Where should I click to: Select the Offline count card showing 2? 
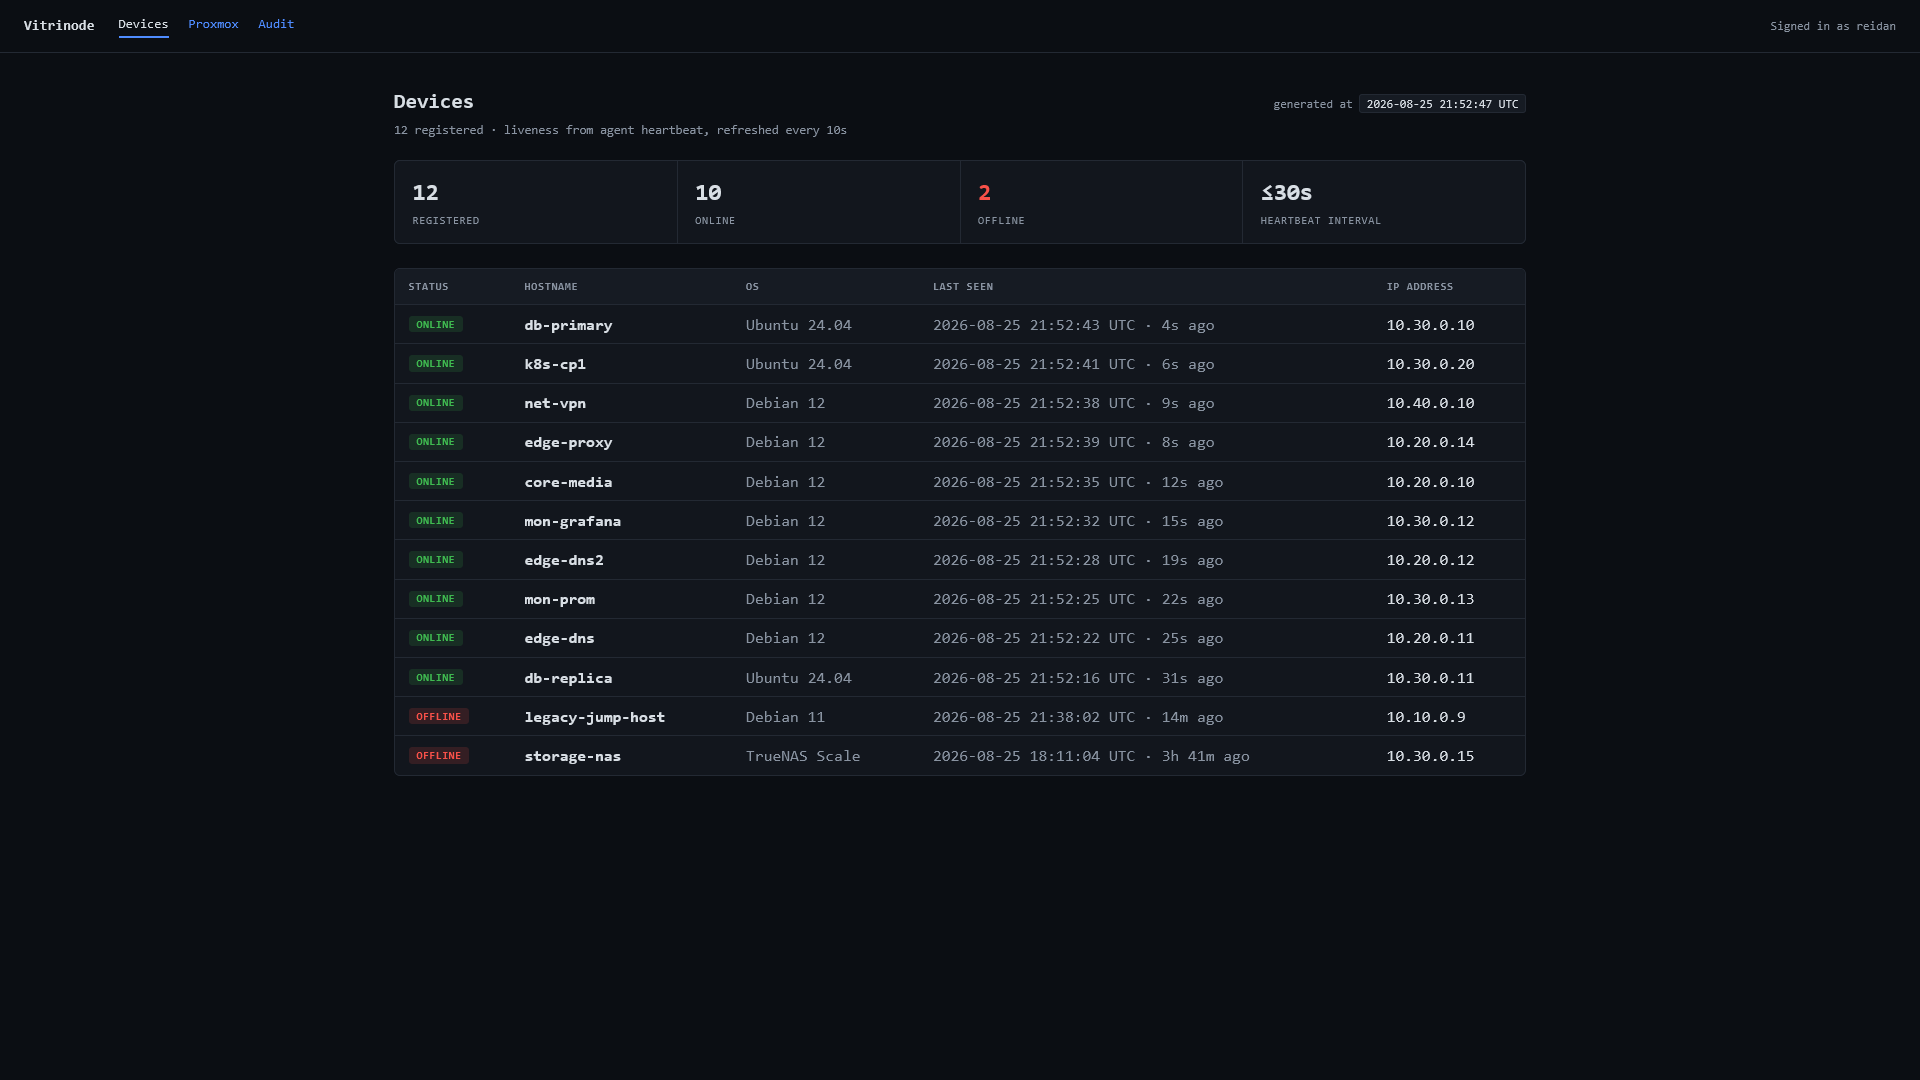tap(1101, 202)
